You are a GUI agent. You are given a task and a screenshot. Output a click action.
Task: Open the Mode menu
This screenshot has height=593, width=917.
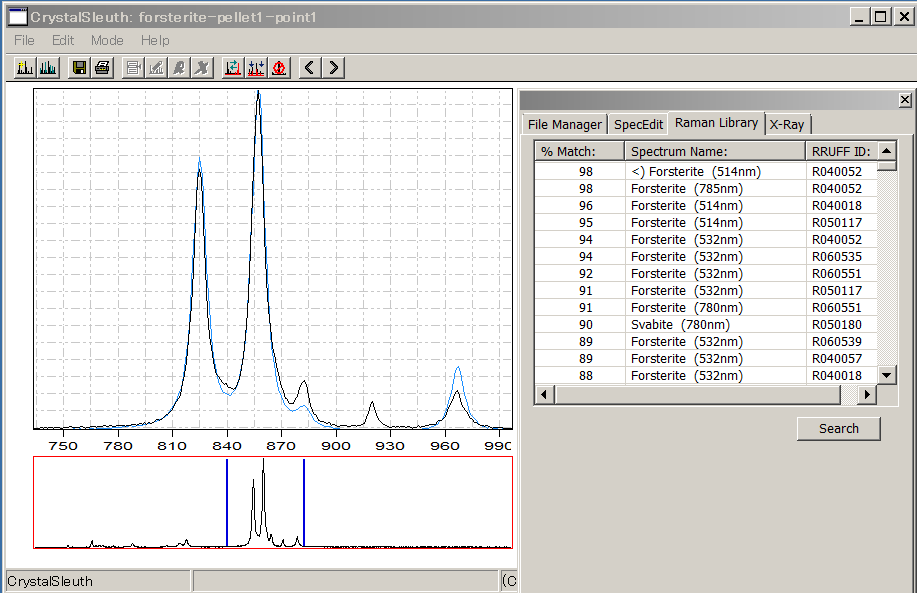[107, 40]
